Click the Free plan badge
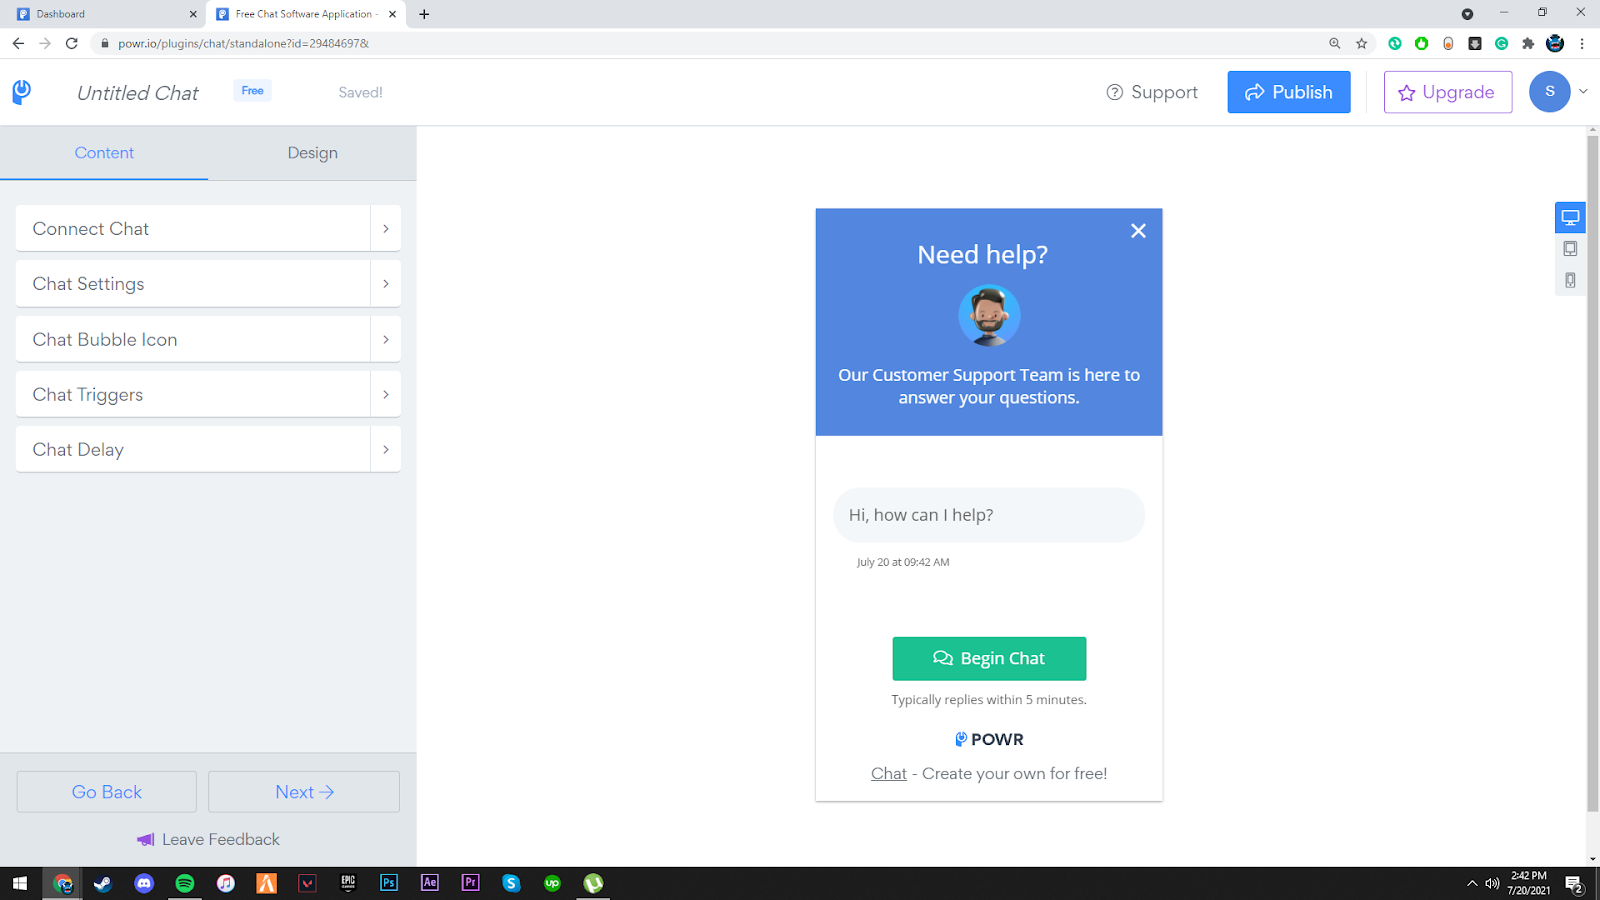 point(252,91)
